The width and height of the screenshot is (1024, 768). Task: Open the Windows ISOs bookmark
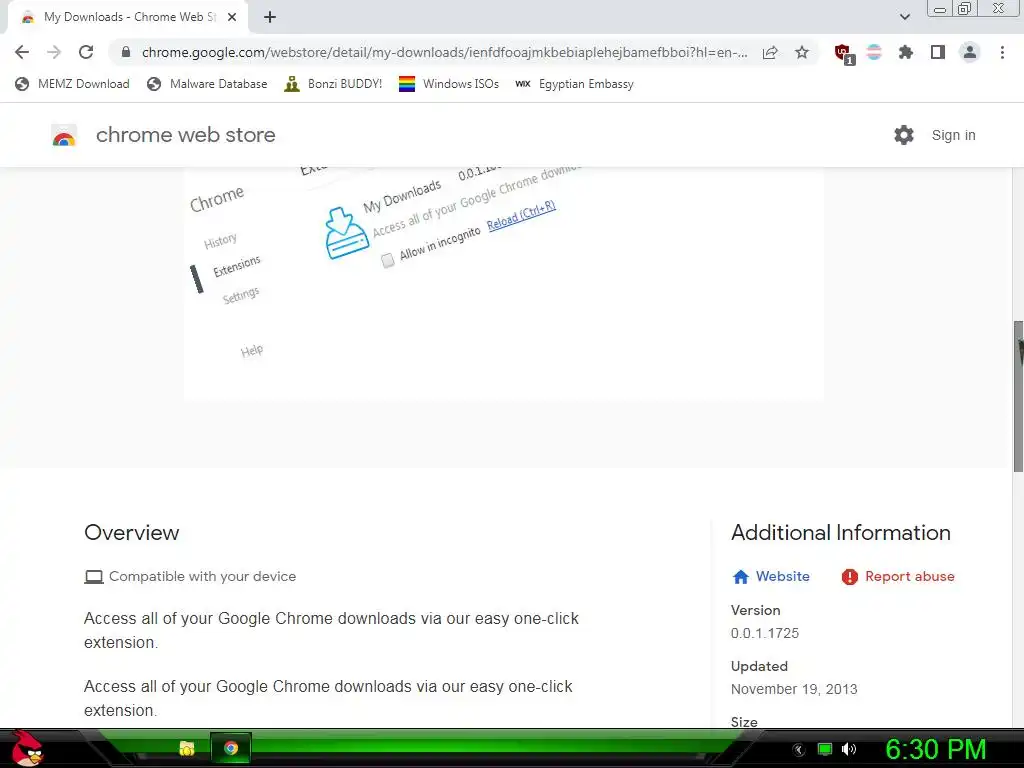point(449,84)
